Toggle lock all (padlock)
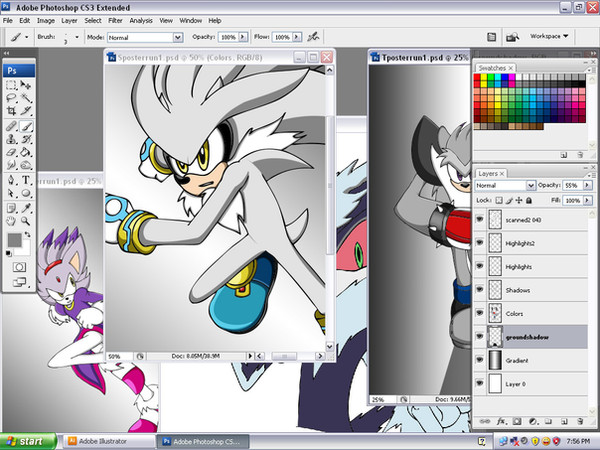600x450 pixels. (529, 200)
